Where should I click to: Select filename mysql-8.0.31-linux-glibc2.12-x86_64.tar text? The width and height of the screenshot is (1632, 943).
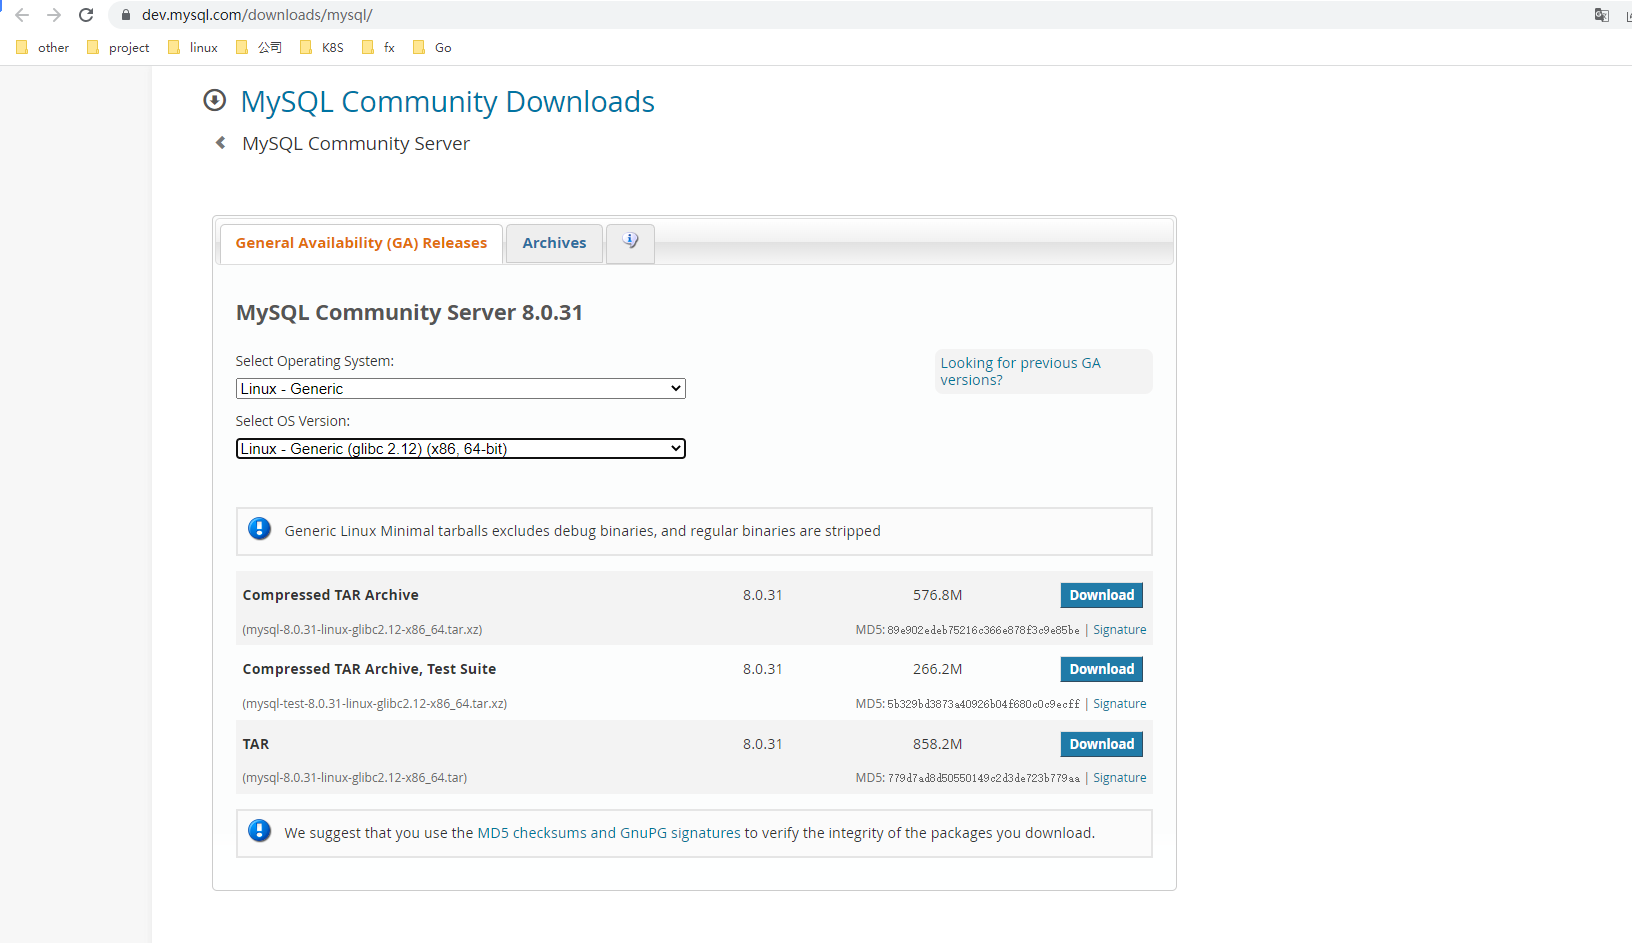(354, 778)
